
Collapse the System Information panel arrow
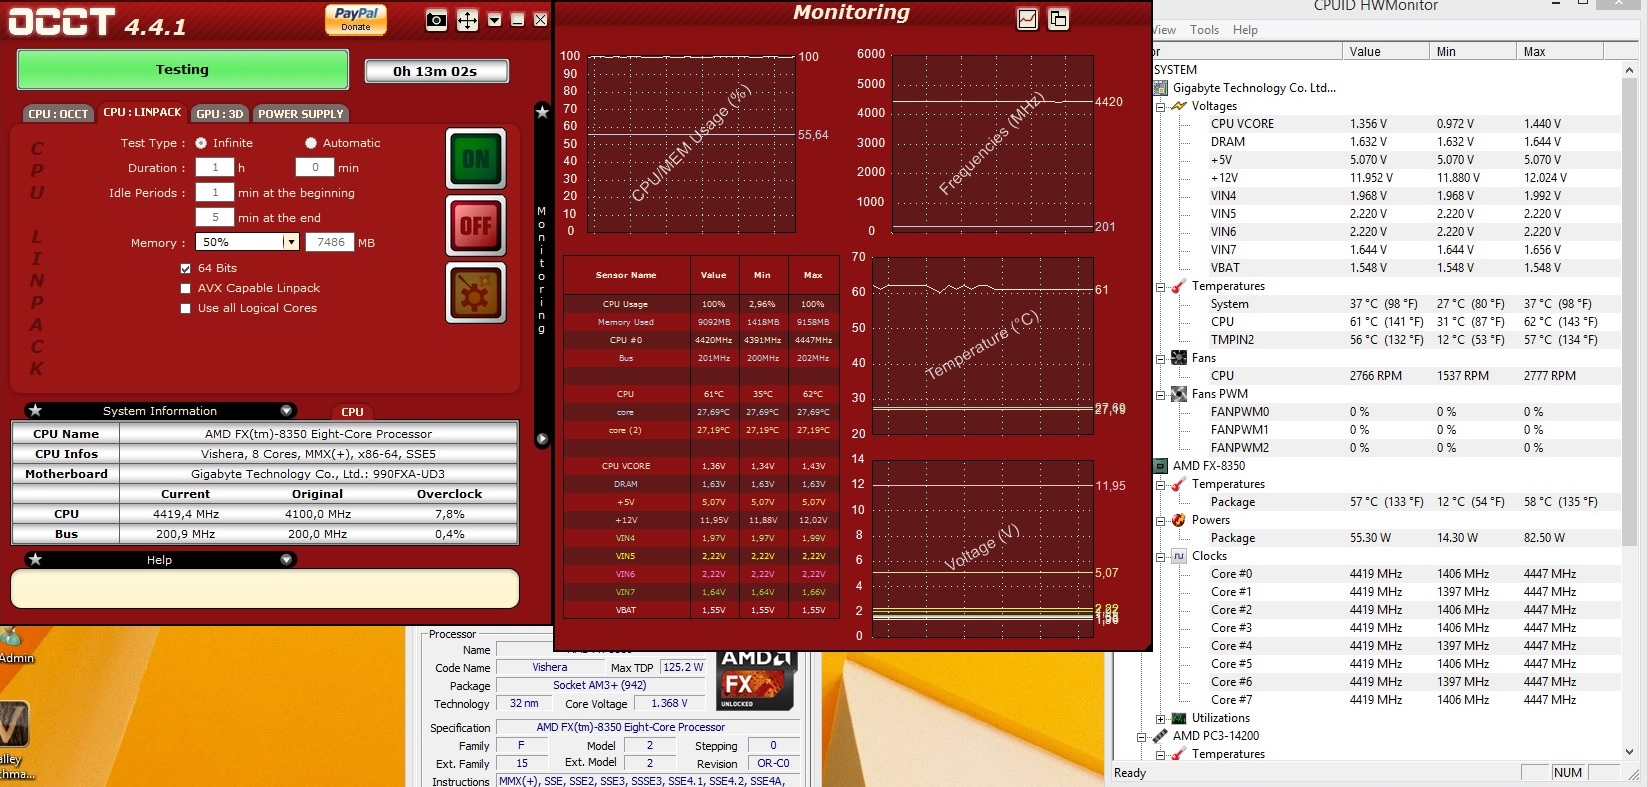pyautogui.click(x=287, y=411)
